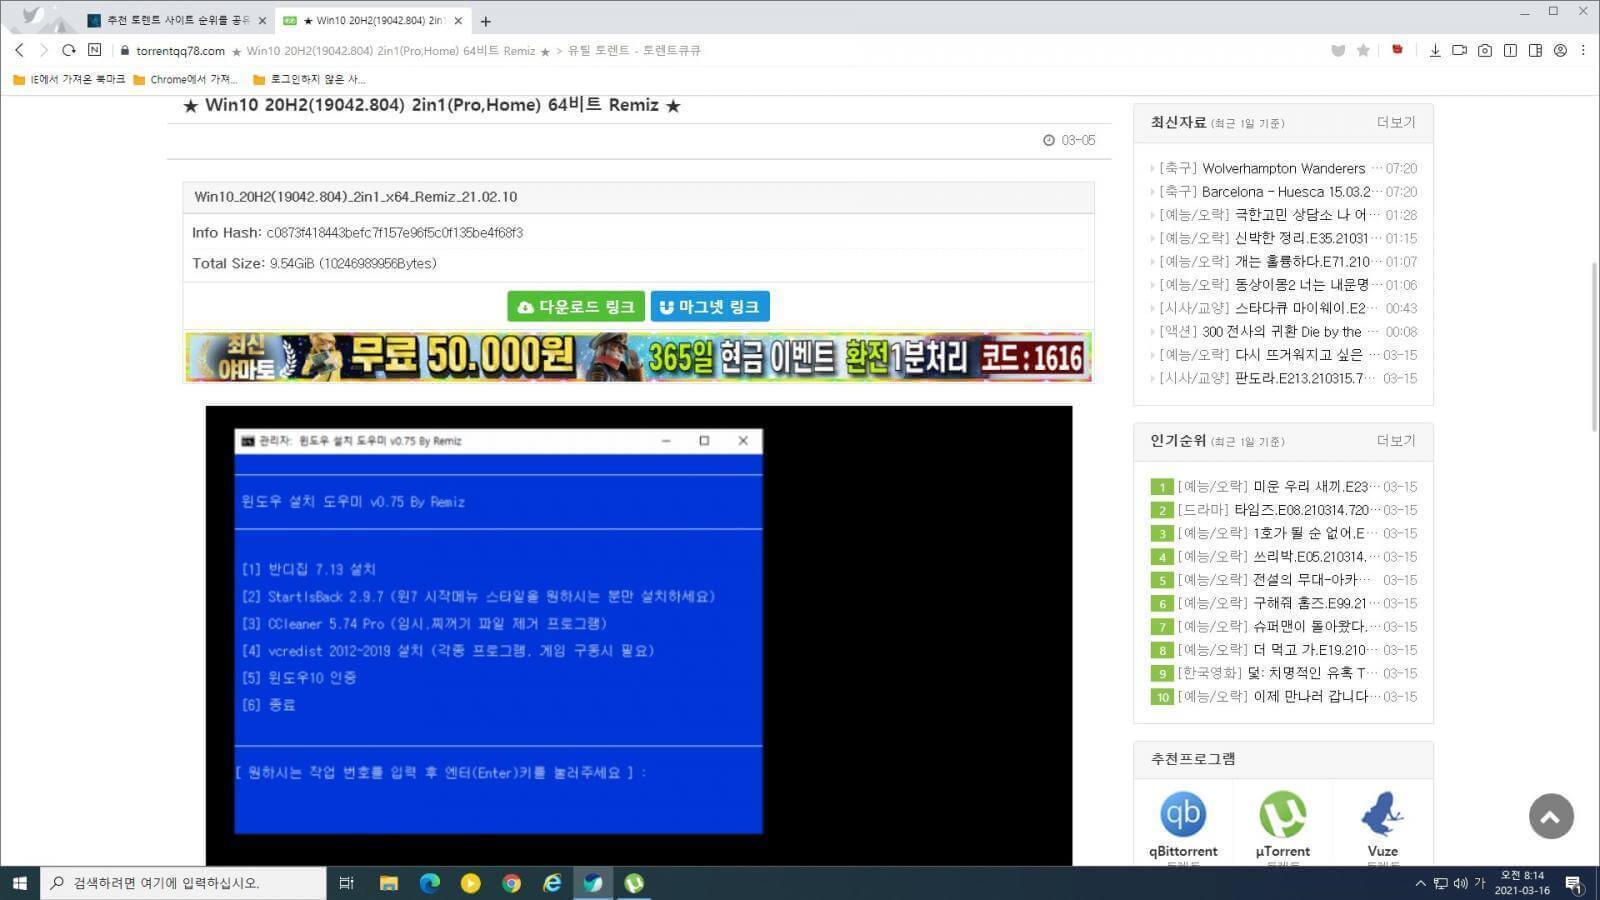Image resolution: width=1600 pixels, height=900 pixels.
Task: Click the blue 마그넷 링크 button
Action: (x=710, y=307)
